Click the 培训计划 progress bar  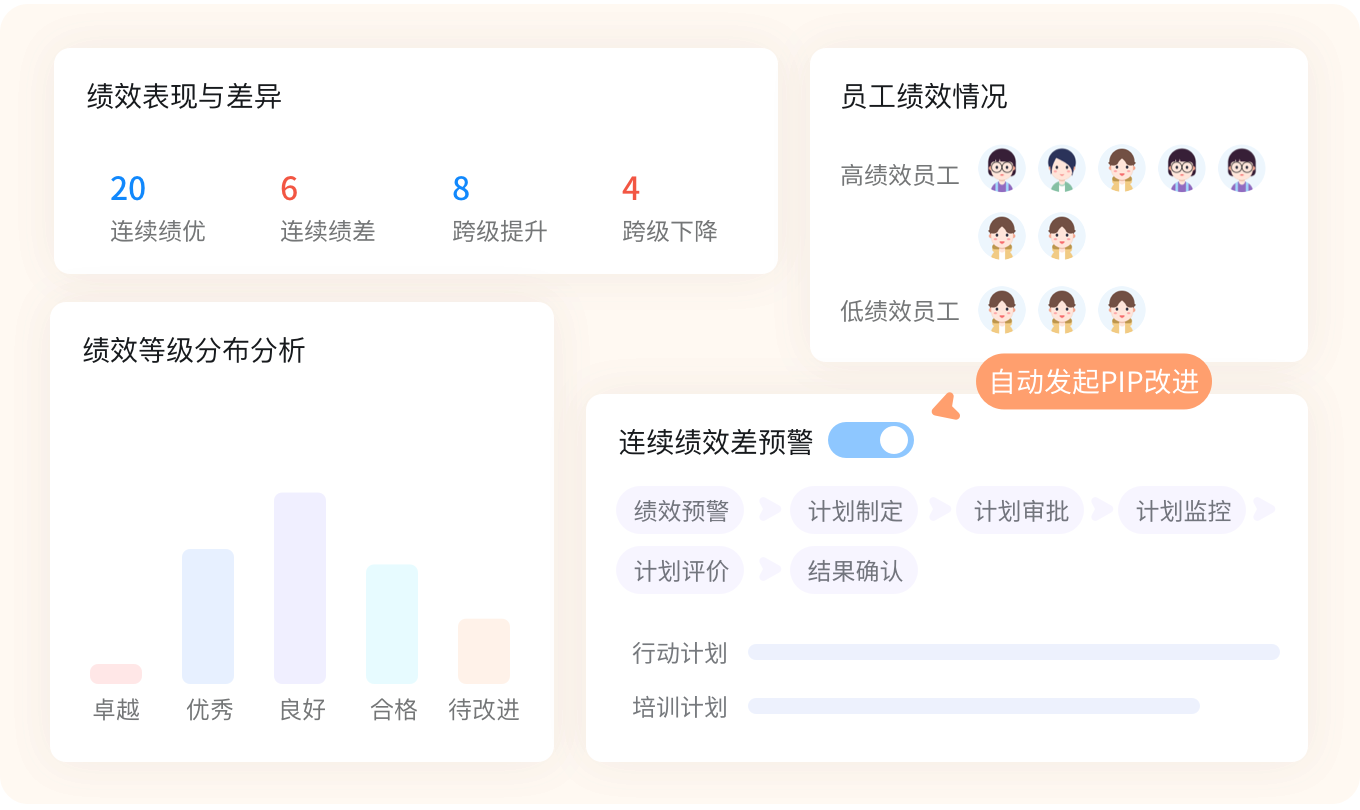973,706
